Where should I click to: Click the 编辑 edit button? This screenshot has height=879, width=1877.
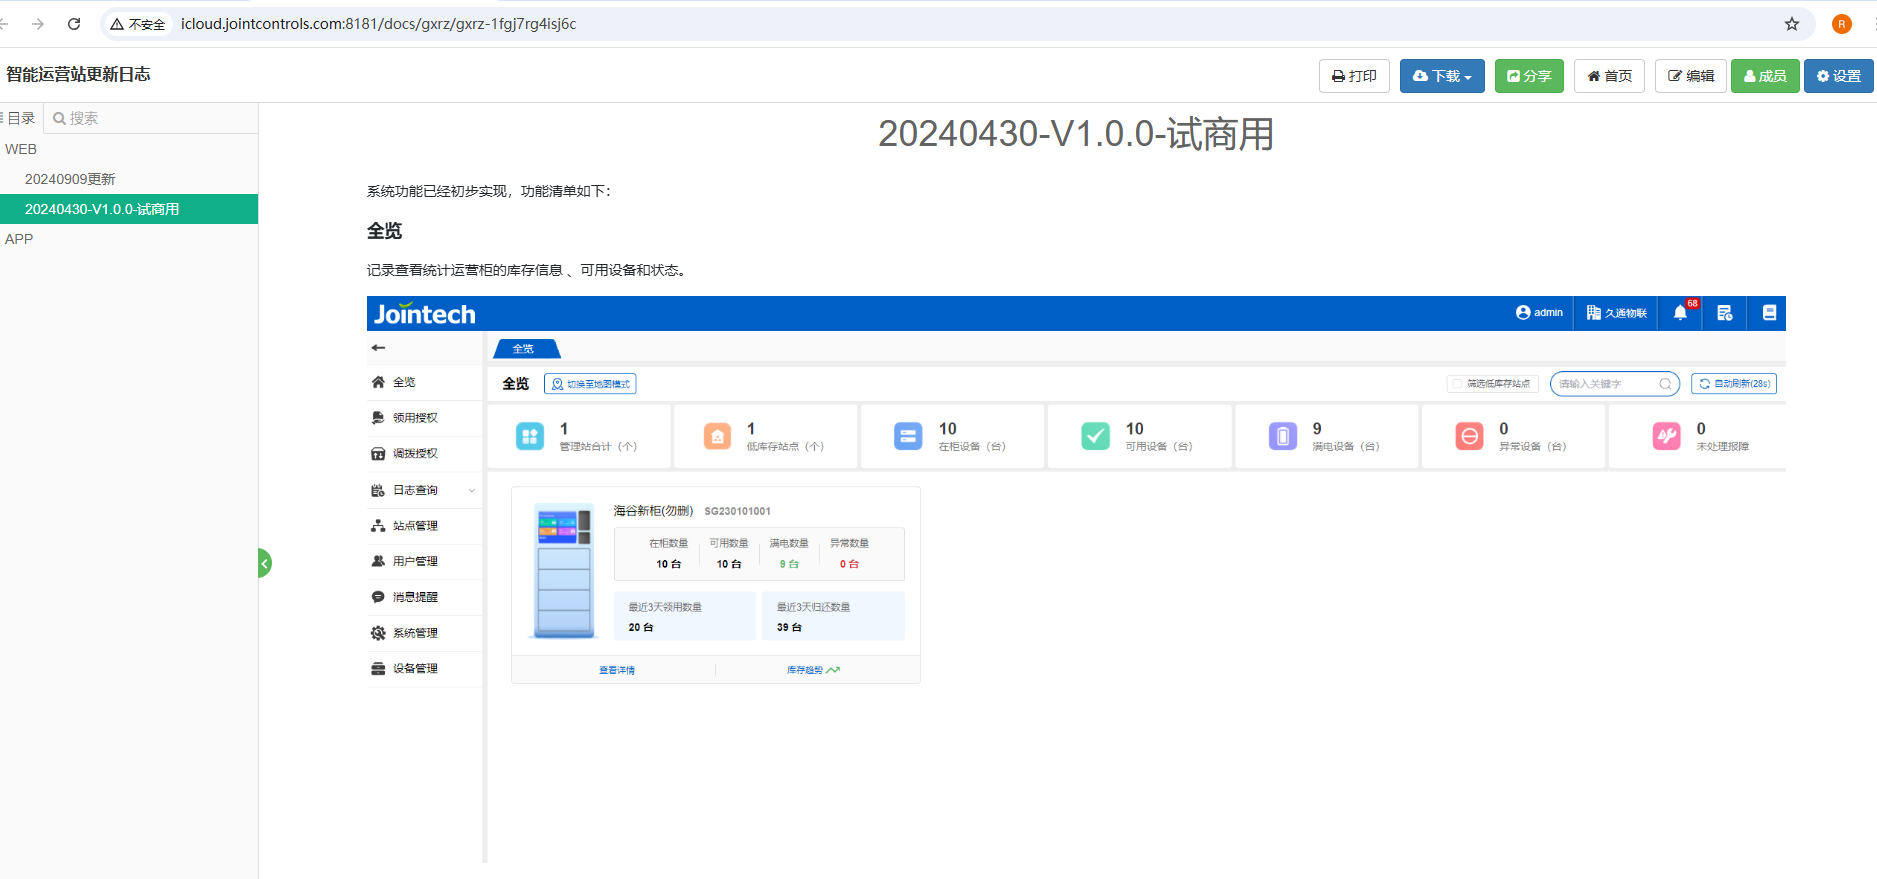1690,76
